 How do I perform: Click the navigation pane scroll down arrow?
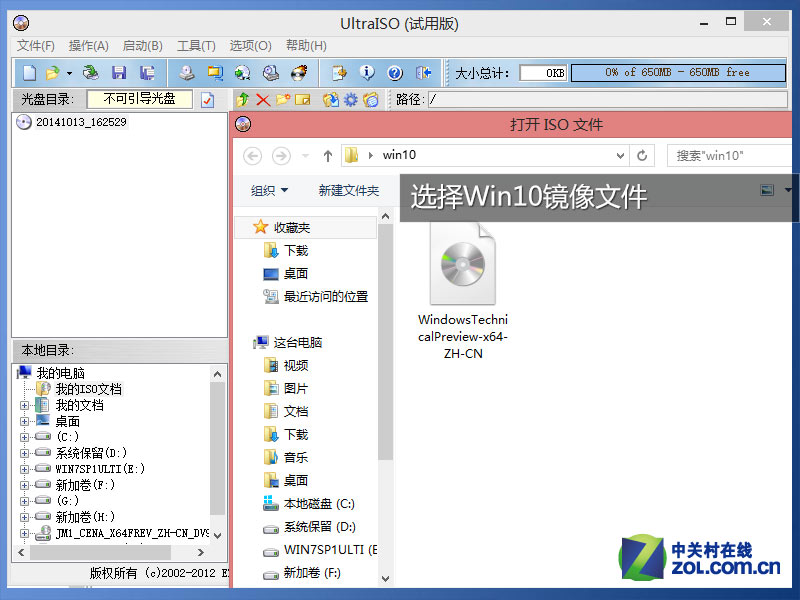tap(386, 579)
